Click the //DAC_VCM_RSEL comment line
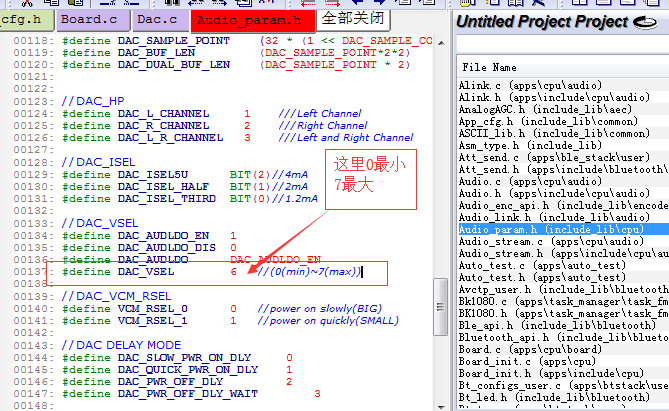Screen dimensions: 669x411 [x=116, y=296]
